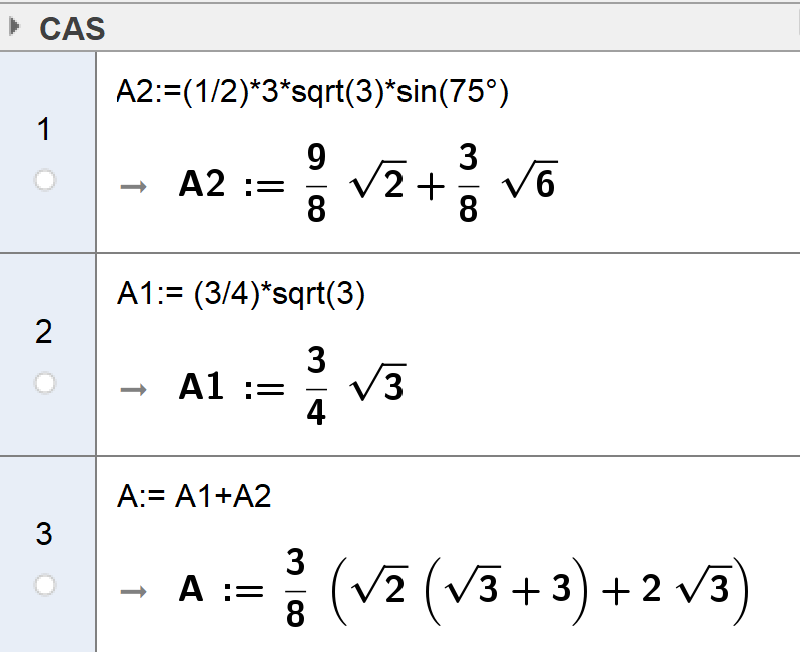Click the 3/4 fraction in row 2 output
Screen dimensions: 800x652
[x=316, y=388]
